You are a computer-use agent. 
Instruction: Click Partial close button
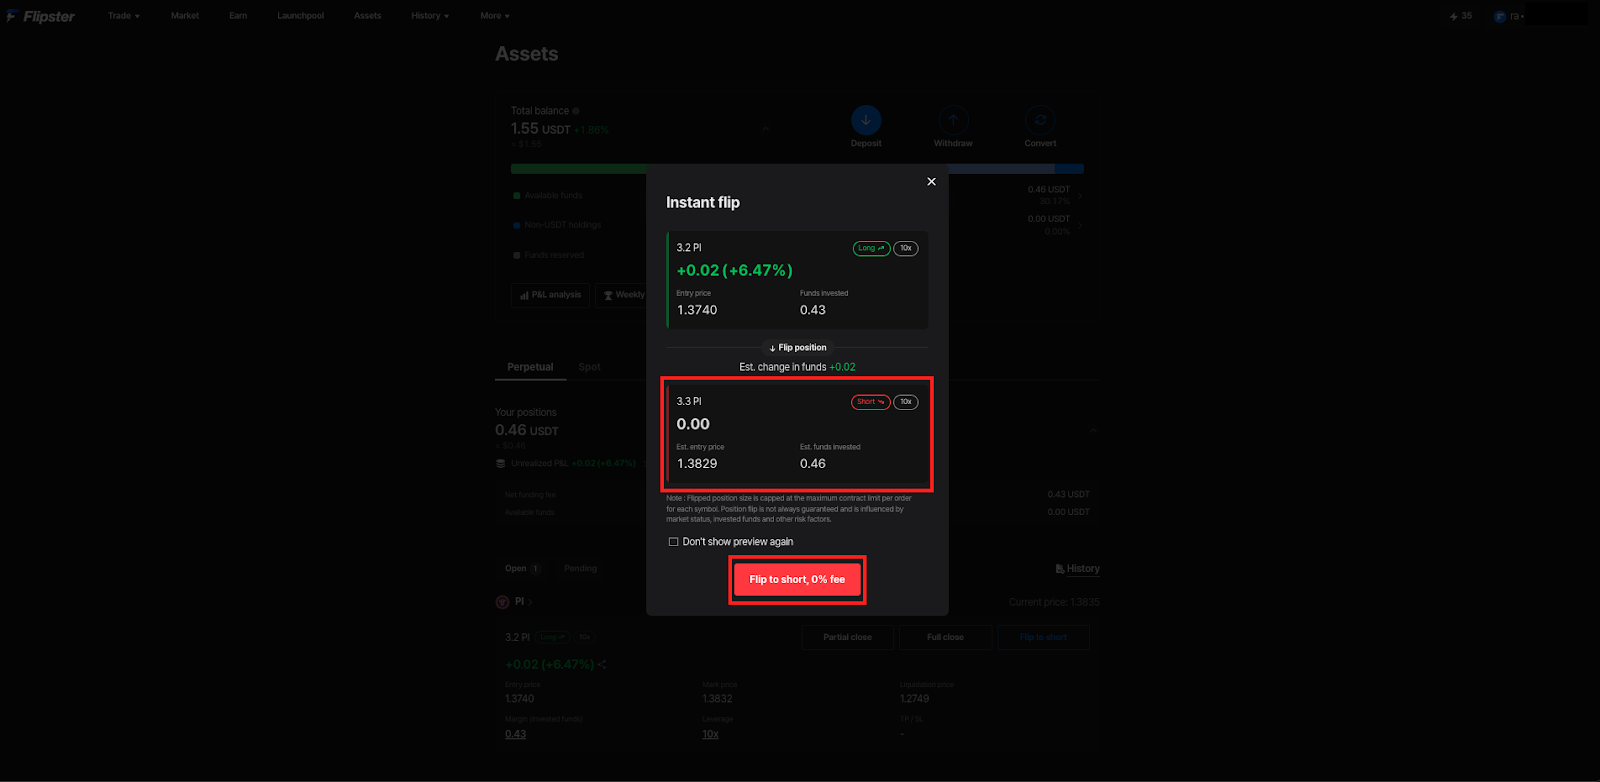[847, 637]
